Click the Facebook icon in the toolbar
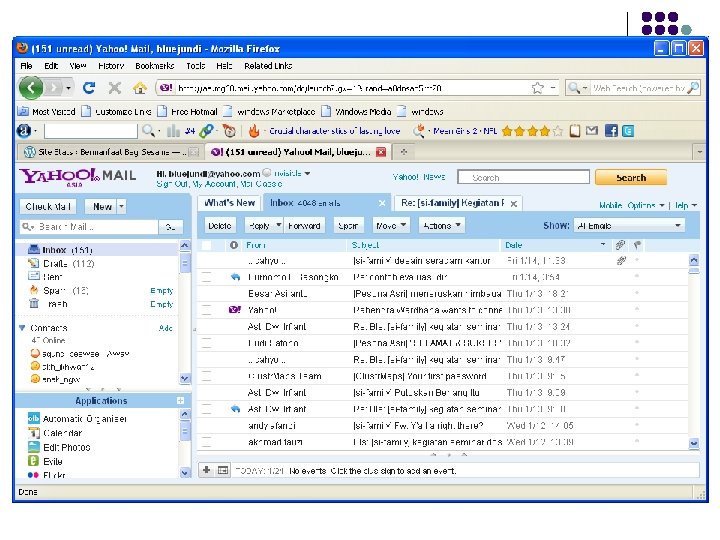The image size is (720, 540). click(611, 131)
